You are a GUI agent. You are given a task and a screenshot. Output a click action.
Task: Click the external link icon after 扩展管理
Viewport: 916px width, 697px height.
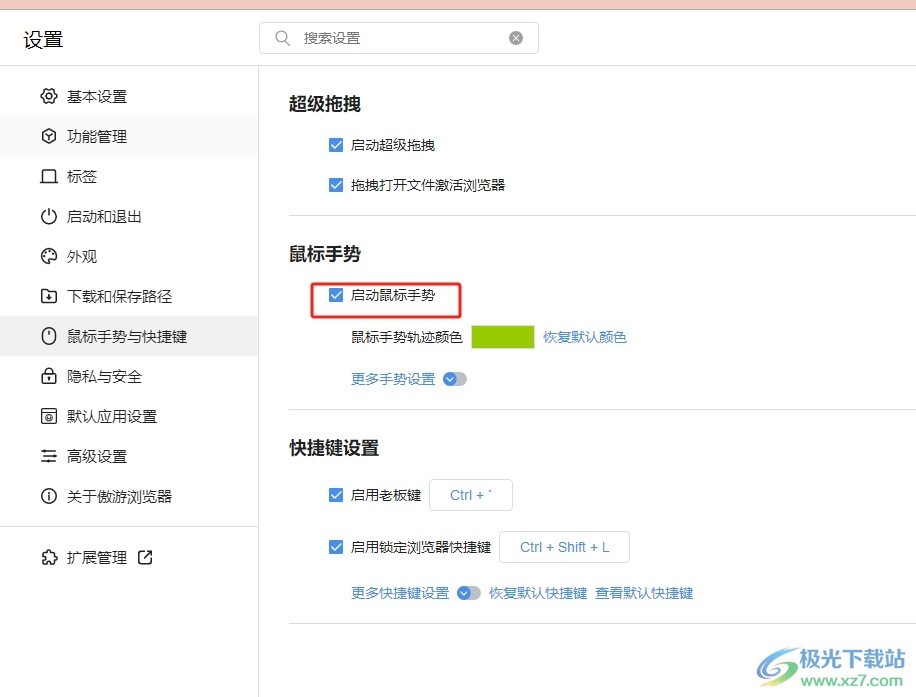click(145, 557)
